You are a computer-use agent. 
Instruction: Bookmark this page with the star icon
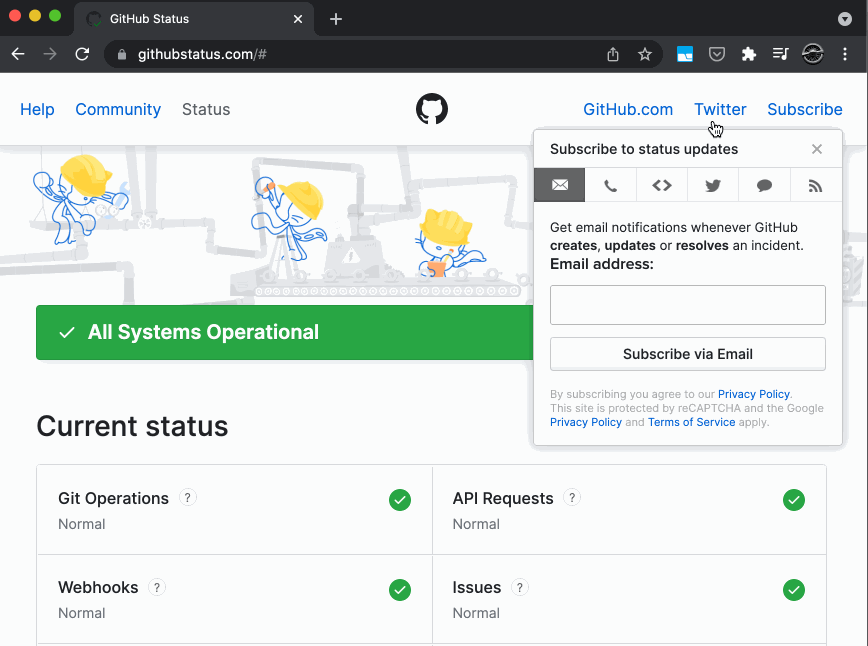[x=644, y=54]
